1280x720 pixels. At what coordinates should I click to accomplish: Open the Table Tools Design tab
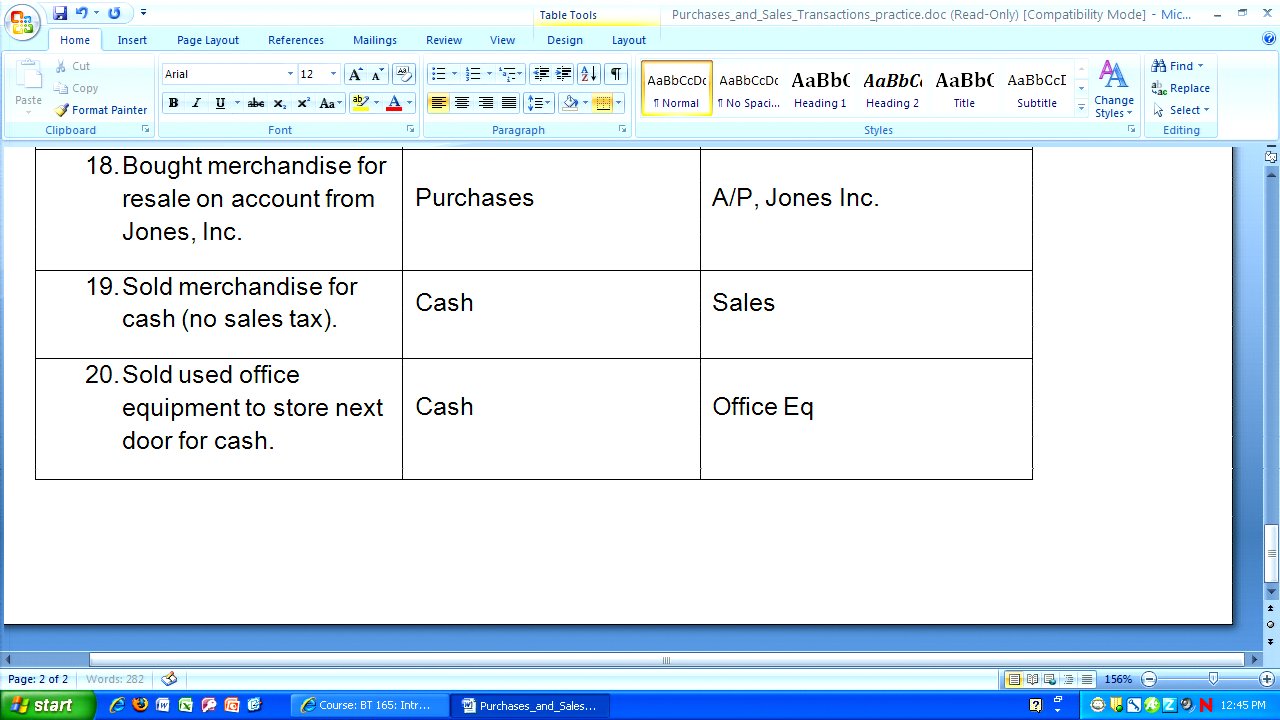[x=564, y=40]
